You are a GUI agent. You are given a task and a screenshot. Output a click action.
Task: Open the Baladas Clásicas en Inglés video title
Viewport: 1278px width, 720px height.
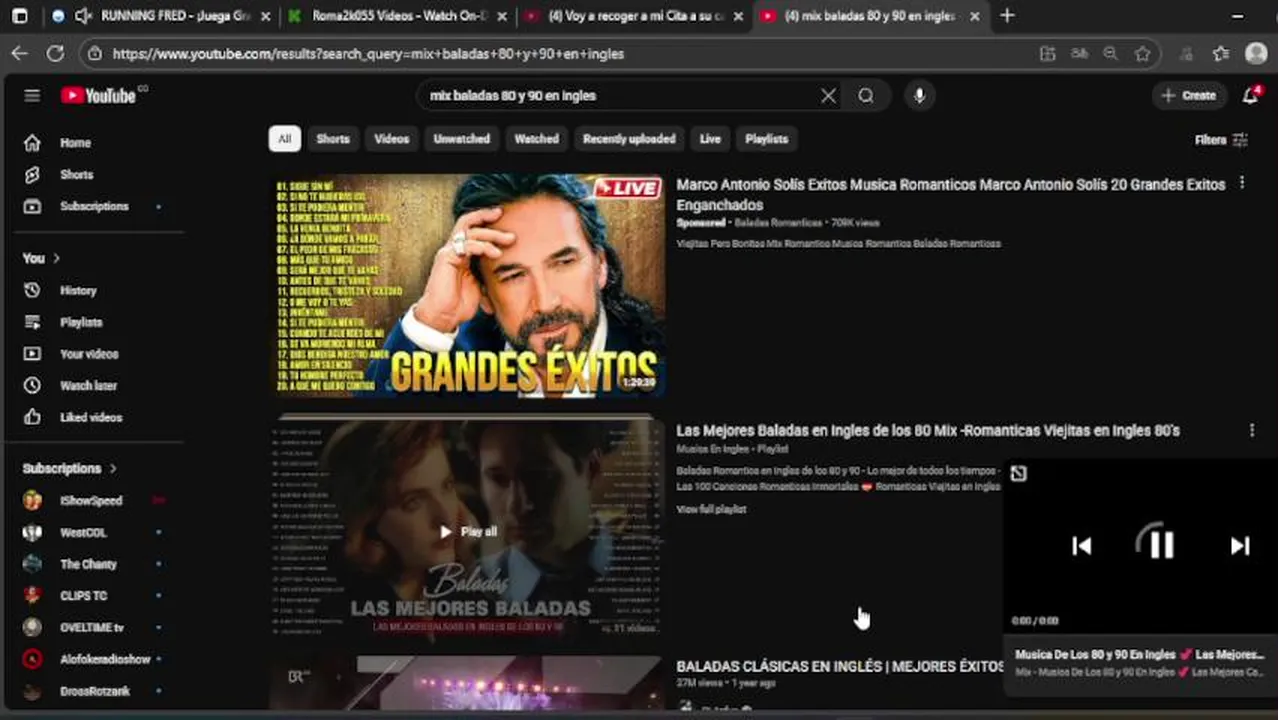(840, 666)
